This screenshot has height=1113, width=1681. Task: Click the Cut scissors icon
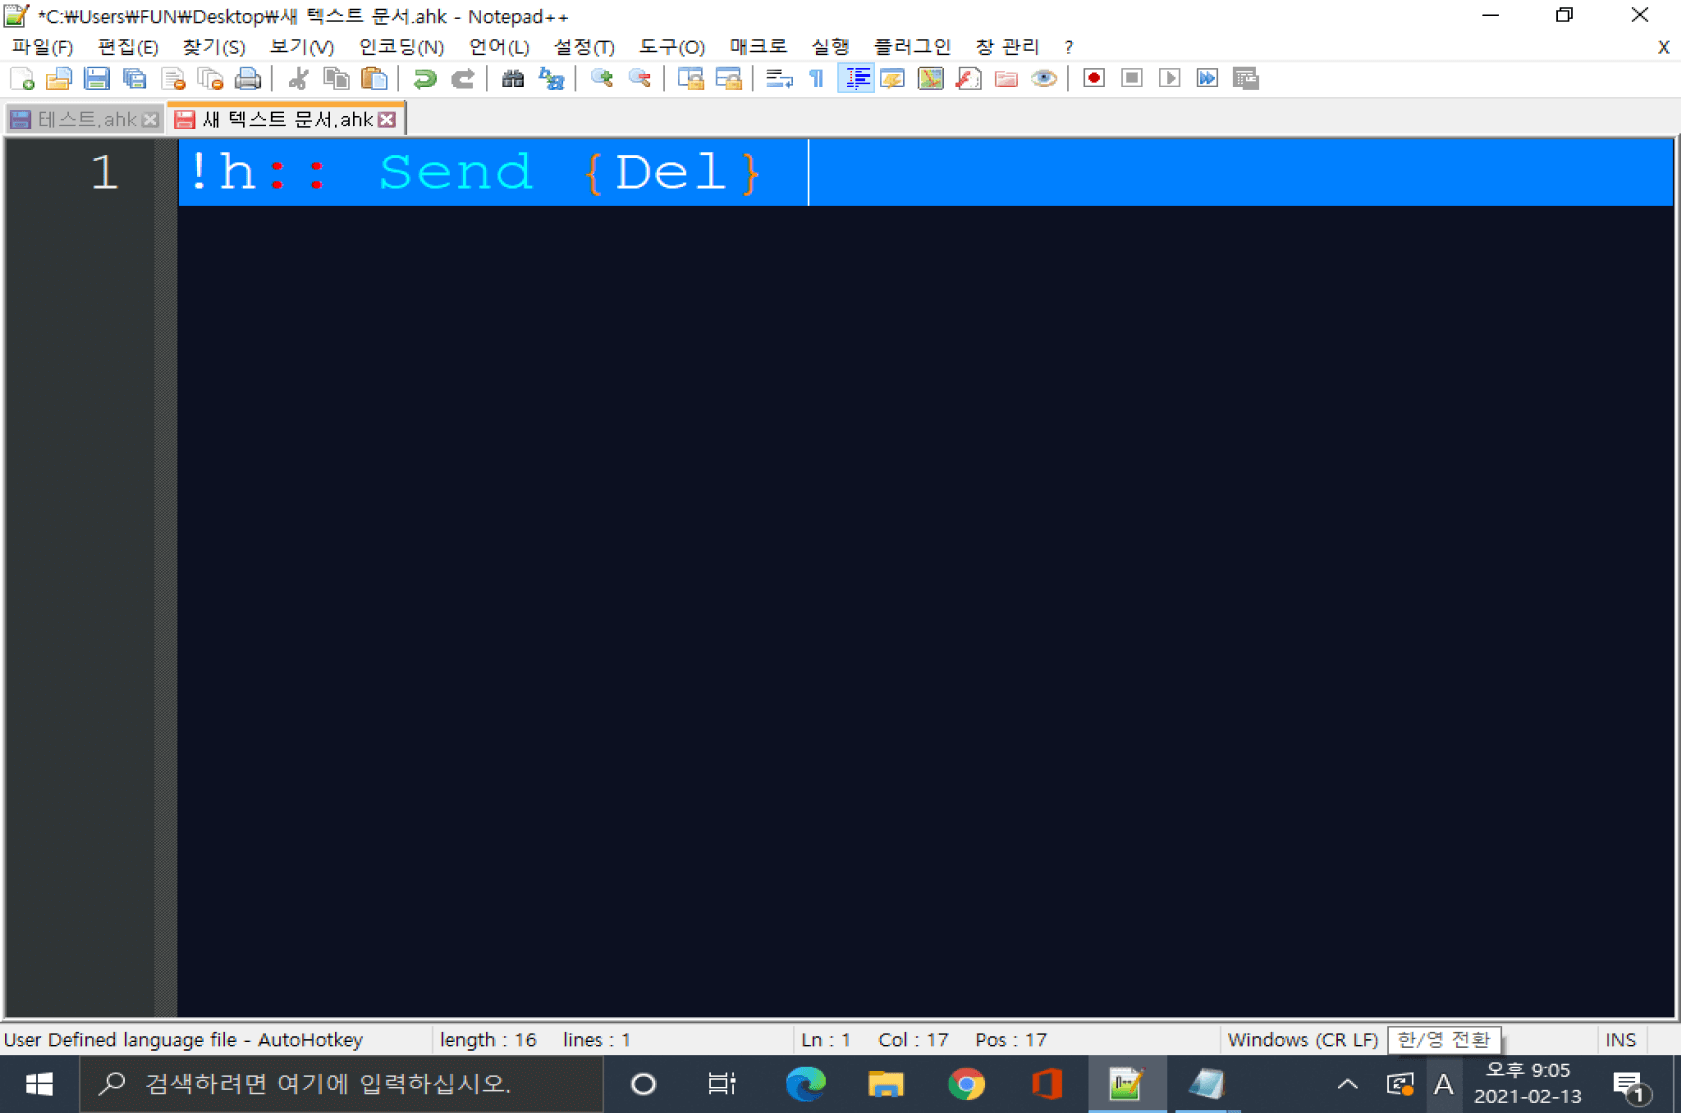298,79
